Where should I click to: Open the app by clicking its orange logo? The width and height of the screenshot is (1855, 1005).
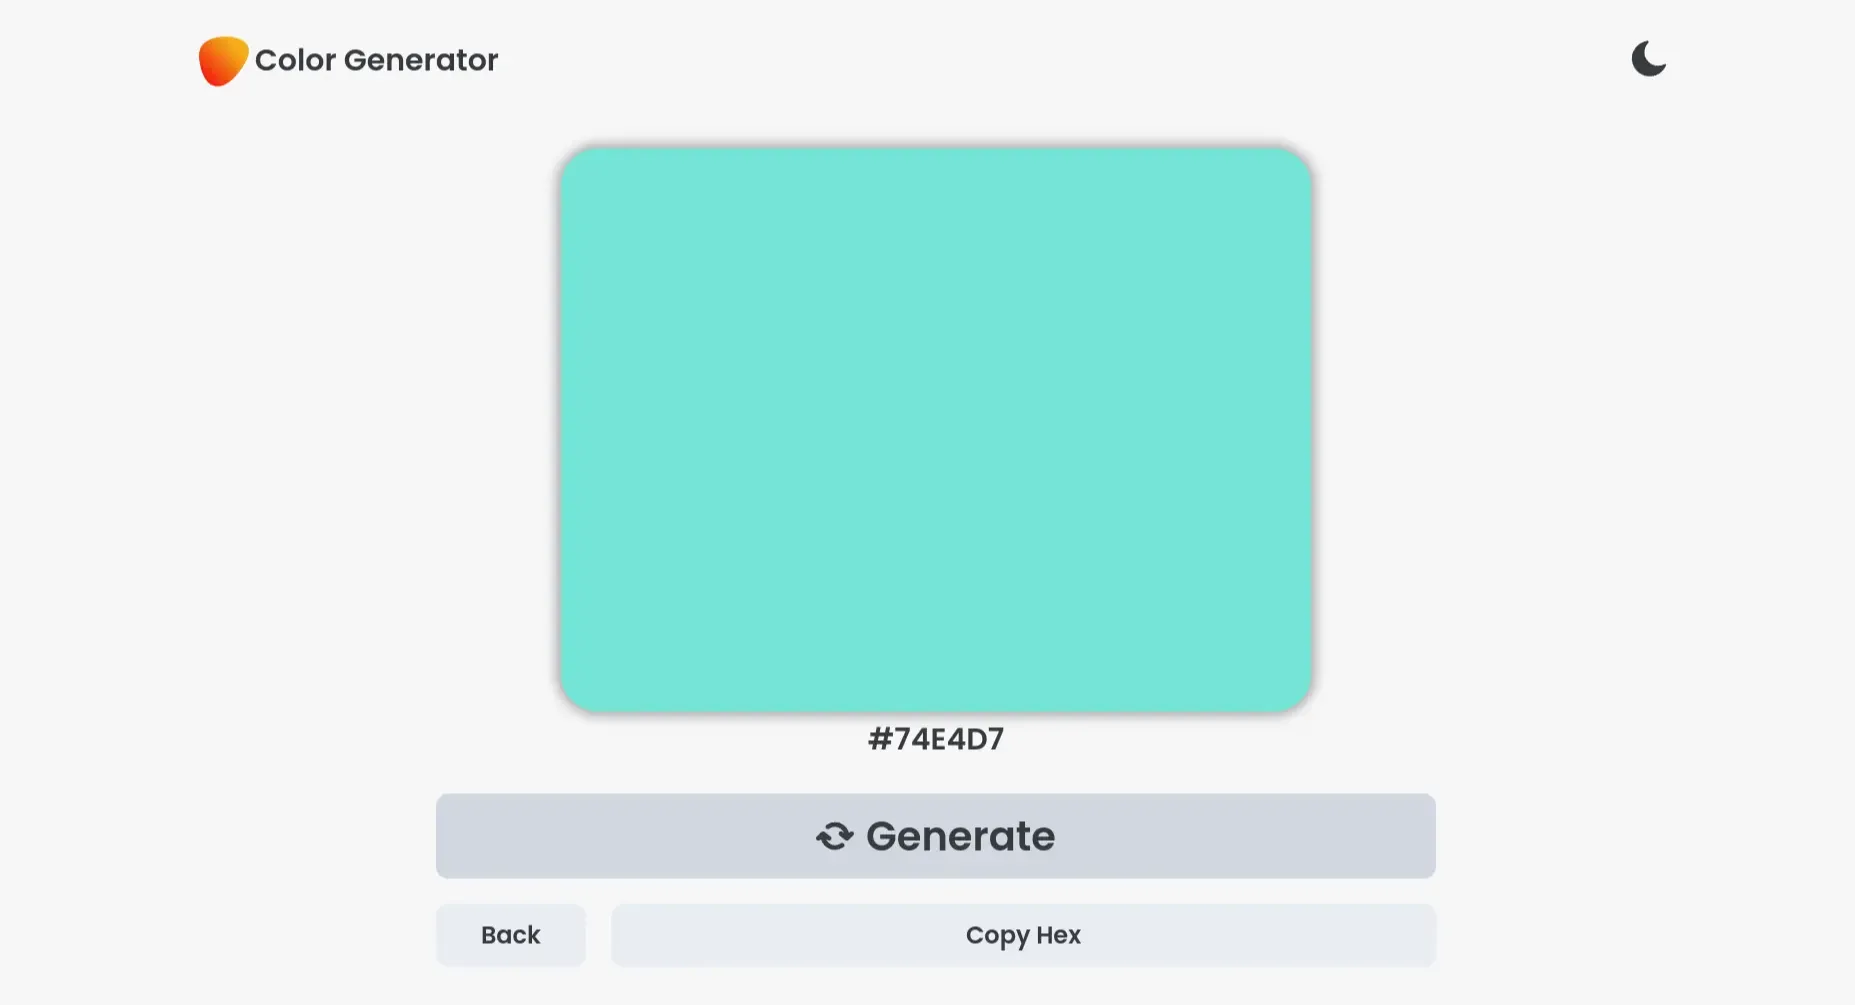tap(221, 59)
